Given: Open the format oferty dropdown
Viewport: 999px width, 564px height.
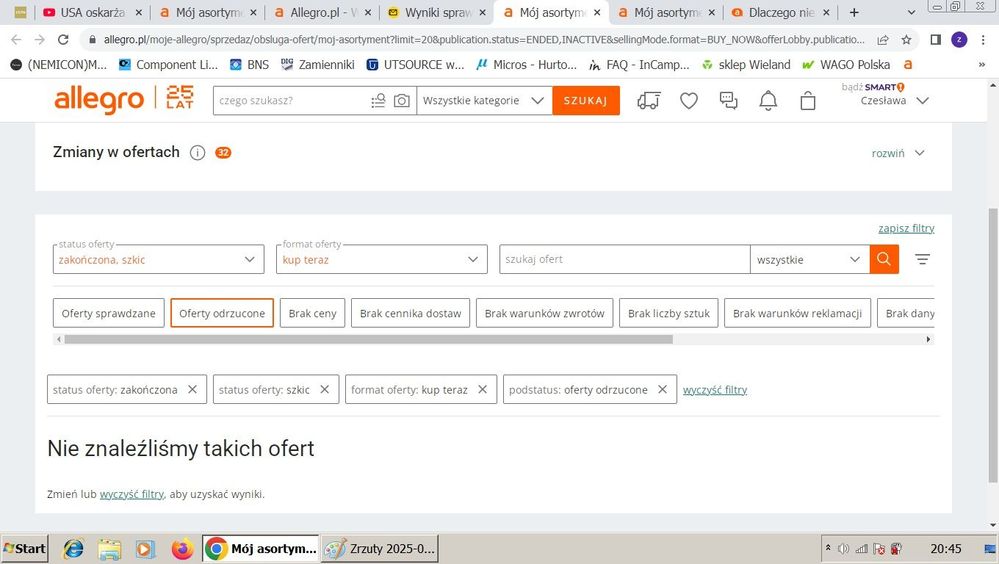Looking at the screenshot, I should [x=381, y=259].
